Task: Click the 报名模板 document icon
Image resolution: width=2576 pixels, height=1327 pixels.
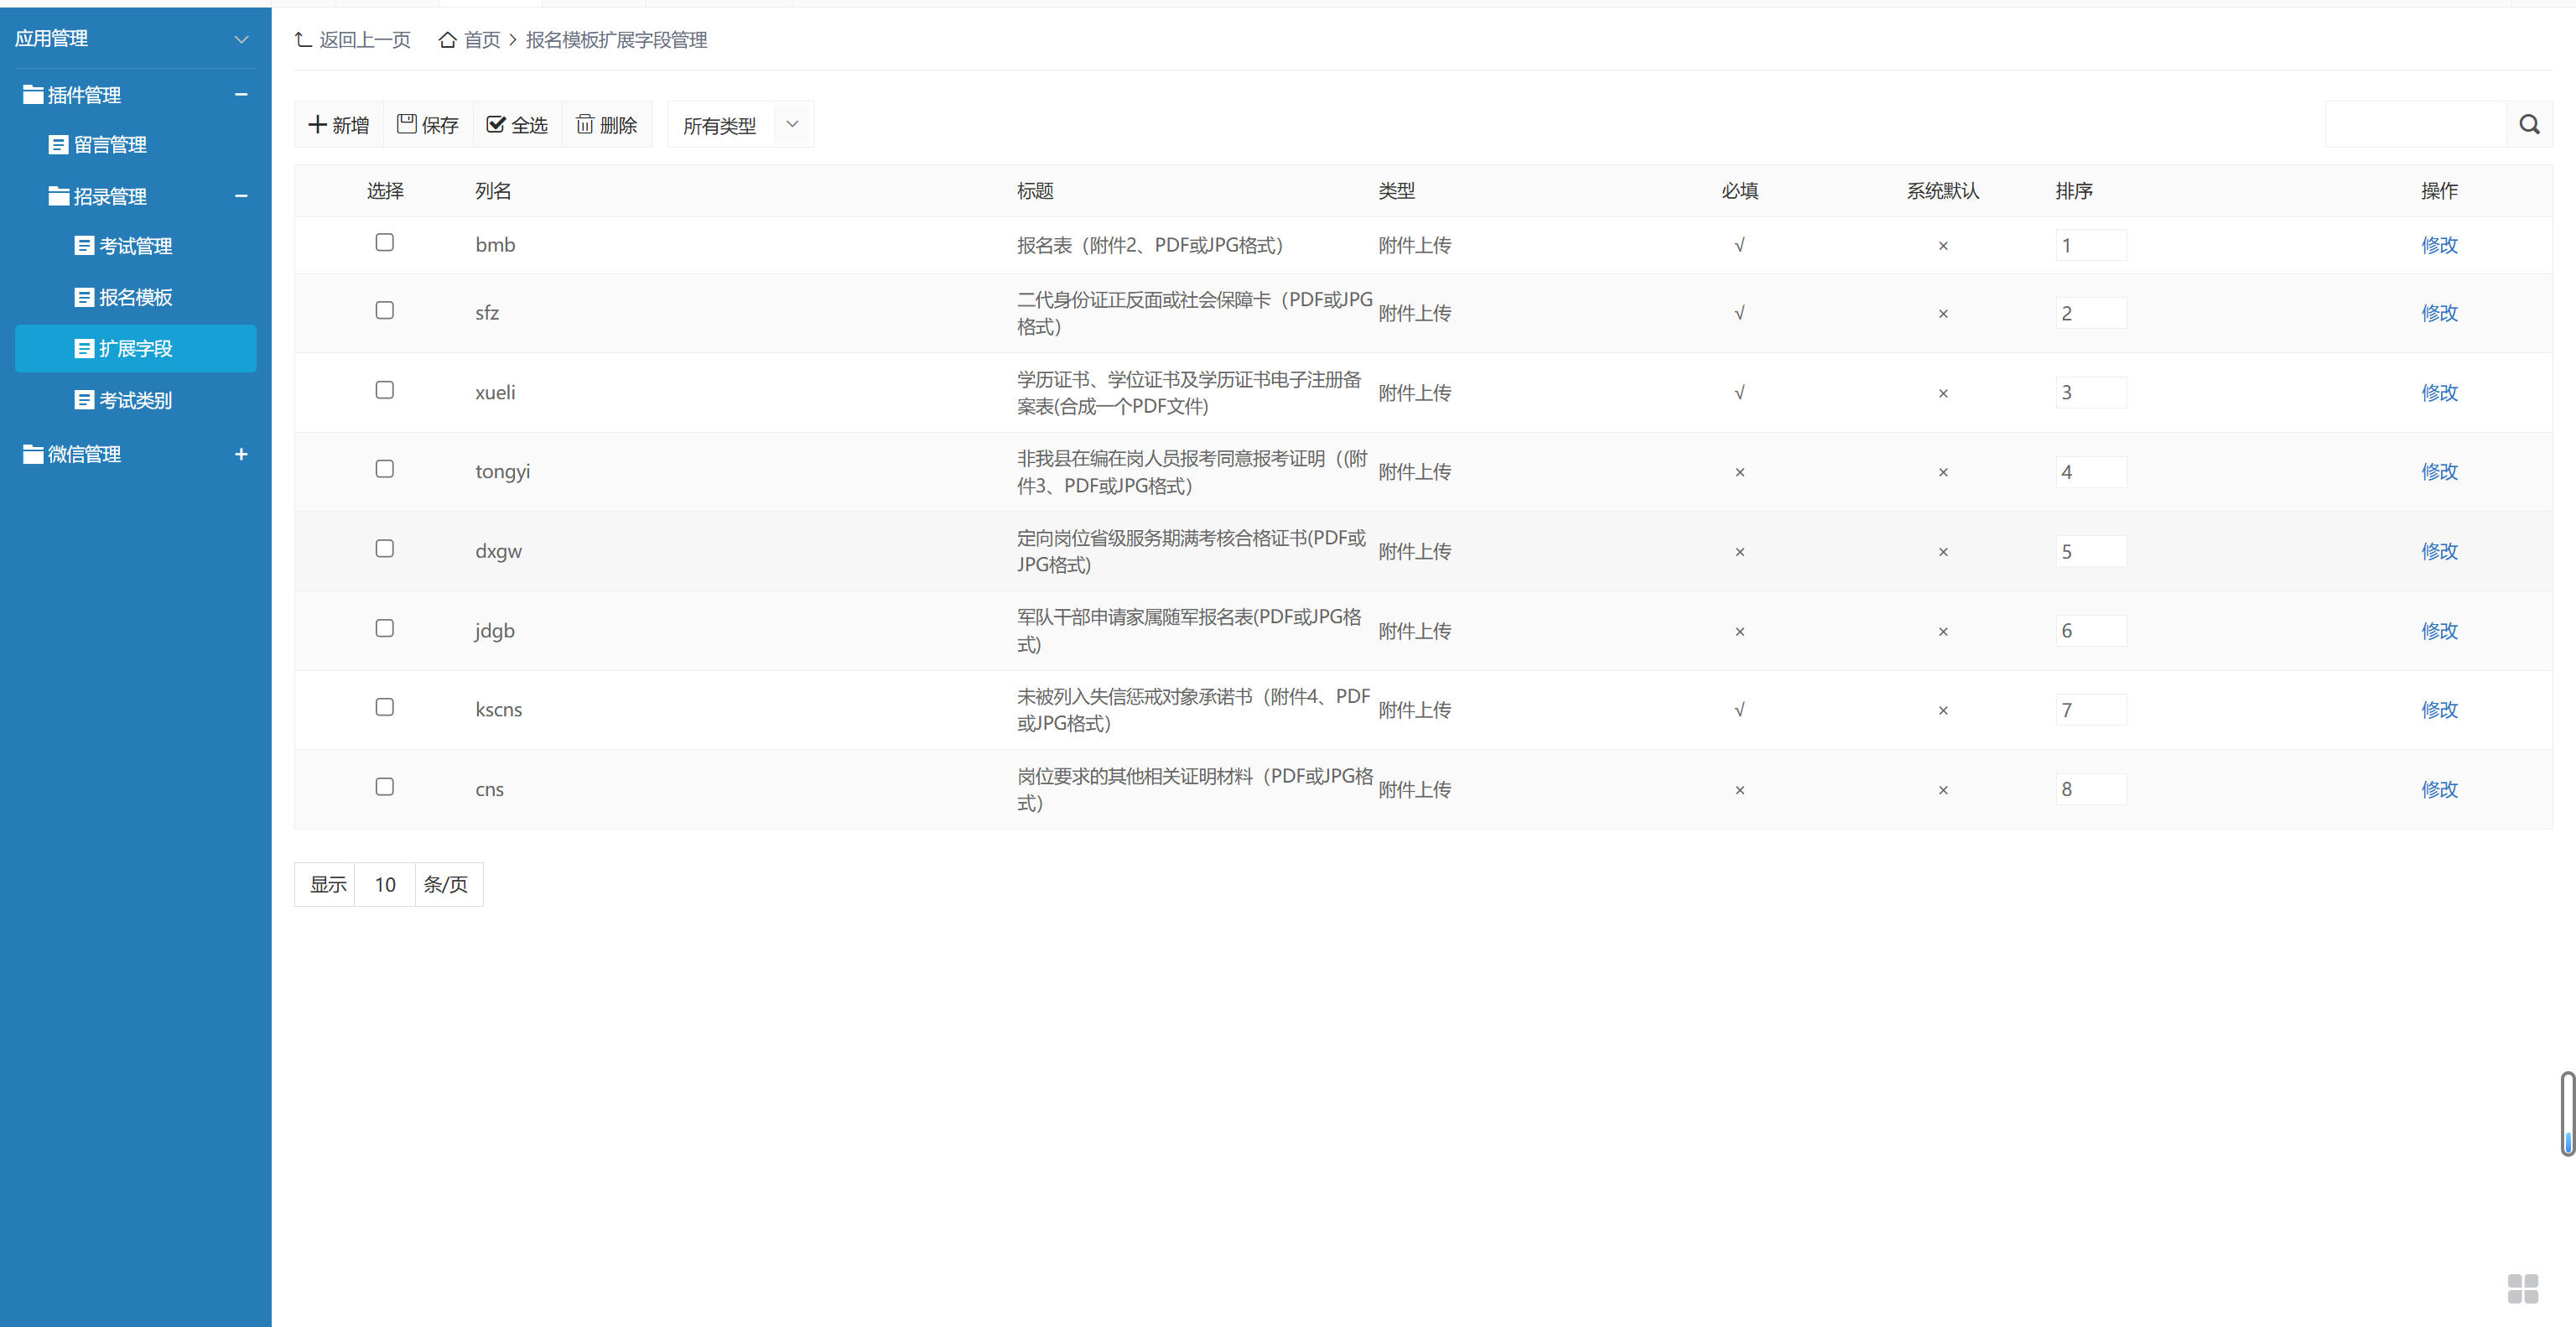Action: click(84, 297)
